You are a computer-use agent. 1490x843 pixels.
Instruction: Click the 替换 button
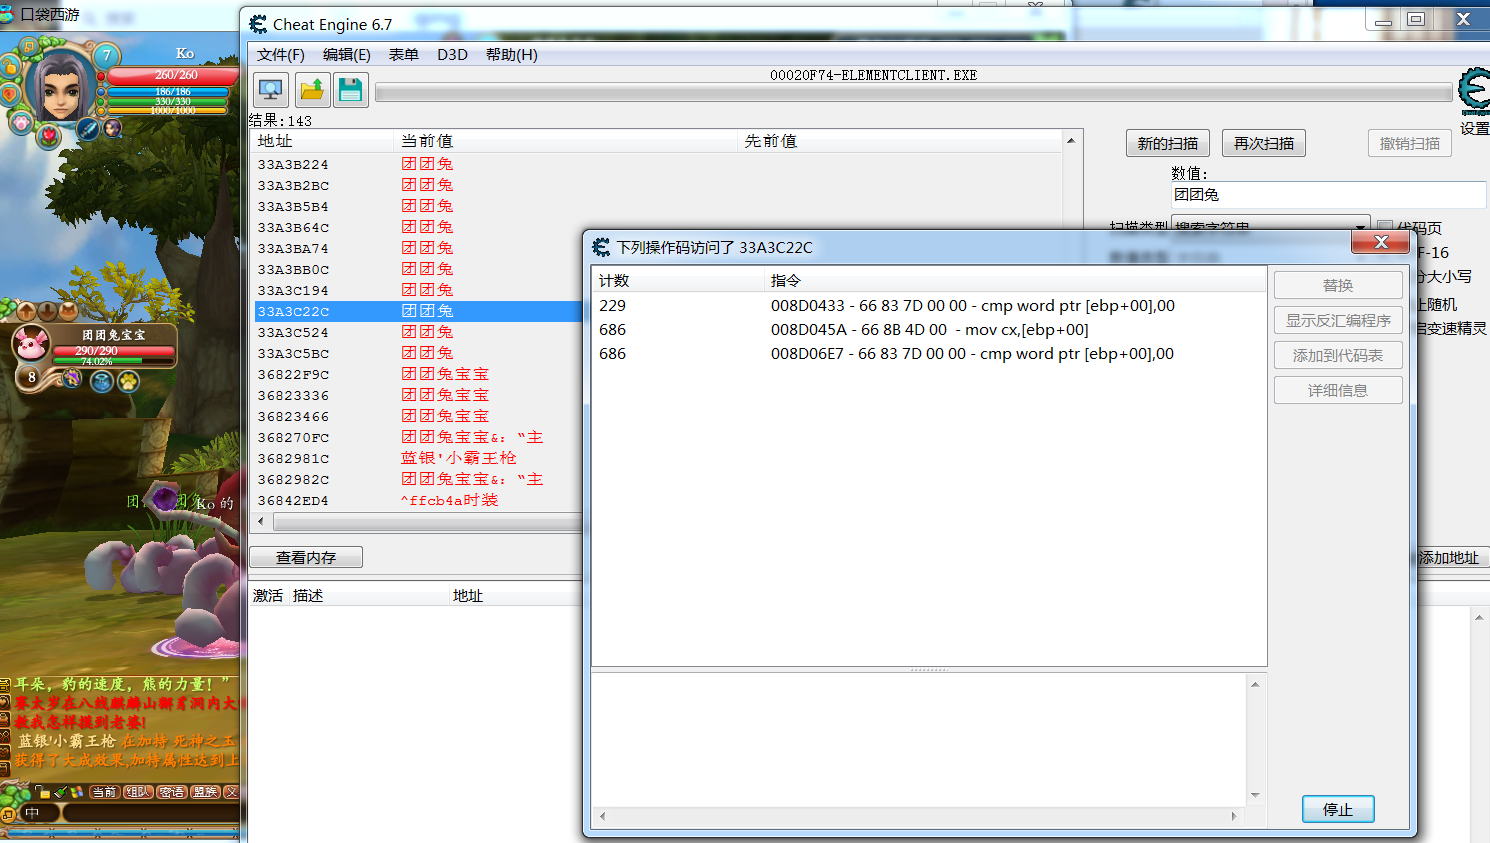point(1338,285)
